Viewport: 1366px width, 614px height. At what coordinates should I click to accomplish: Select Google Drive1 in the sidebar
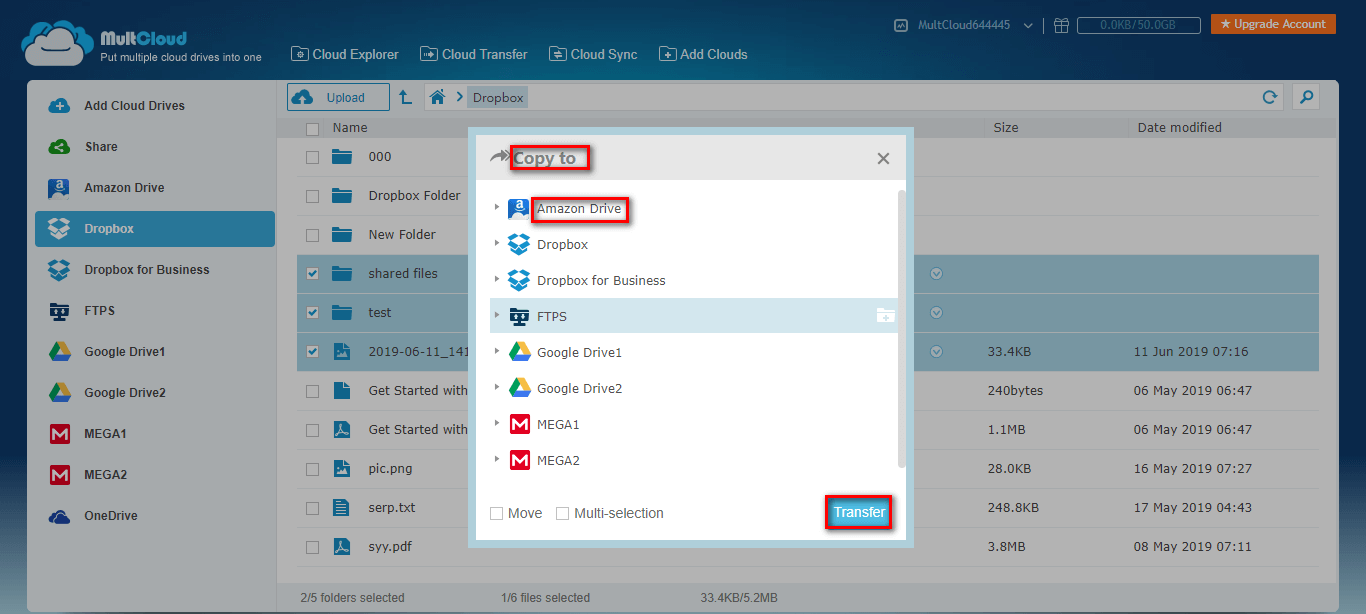coord(155,352)
